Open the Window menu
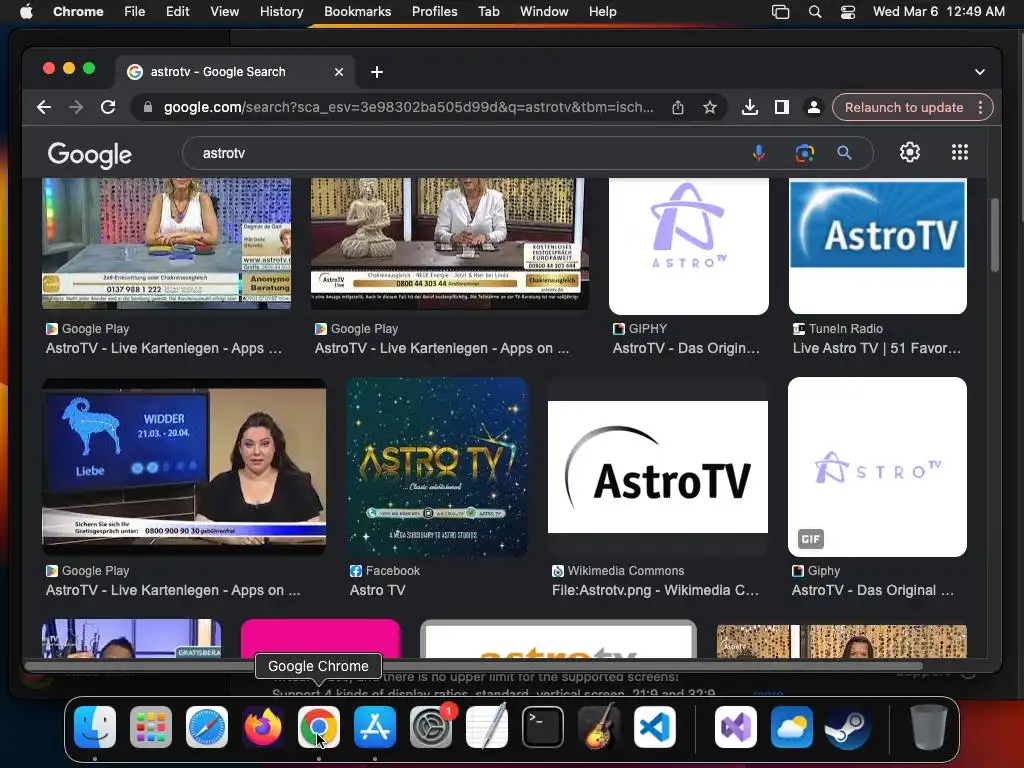 [x=544, y=11]
